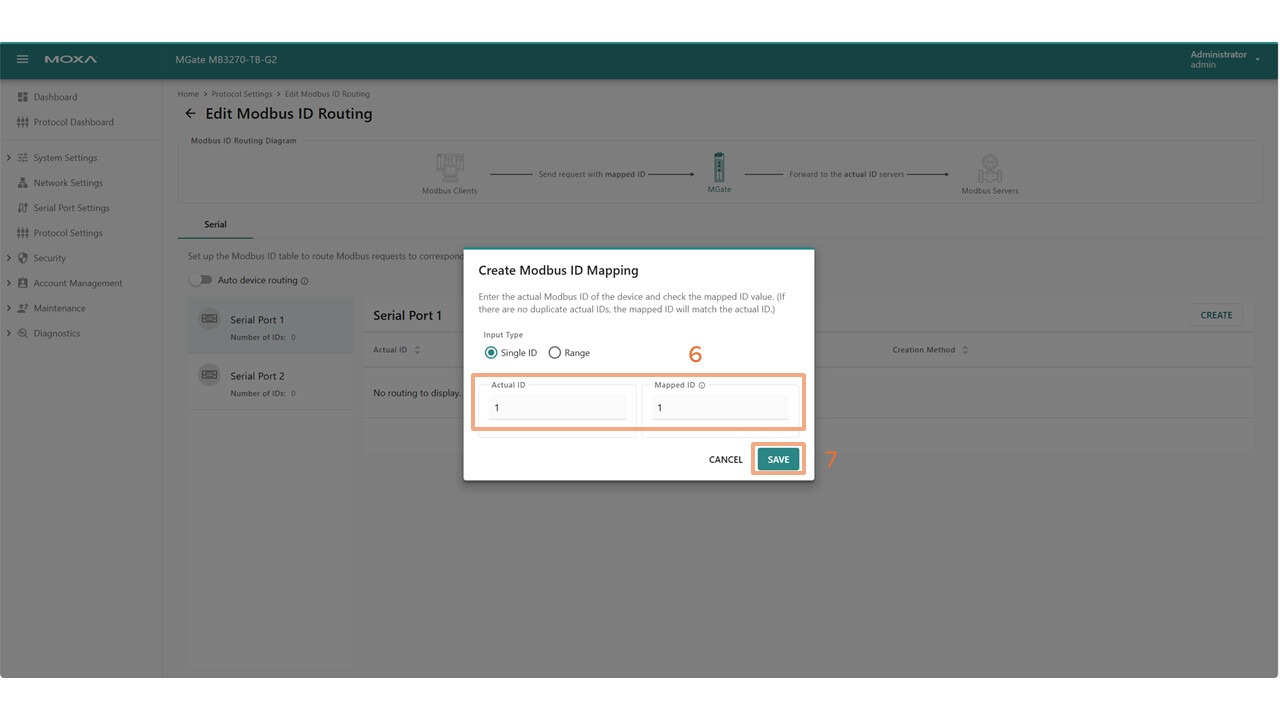This screenshot has width=1280, height=720.
Task: Sort the table by Actual ID column
Action: 417,350
